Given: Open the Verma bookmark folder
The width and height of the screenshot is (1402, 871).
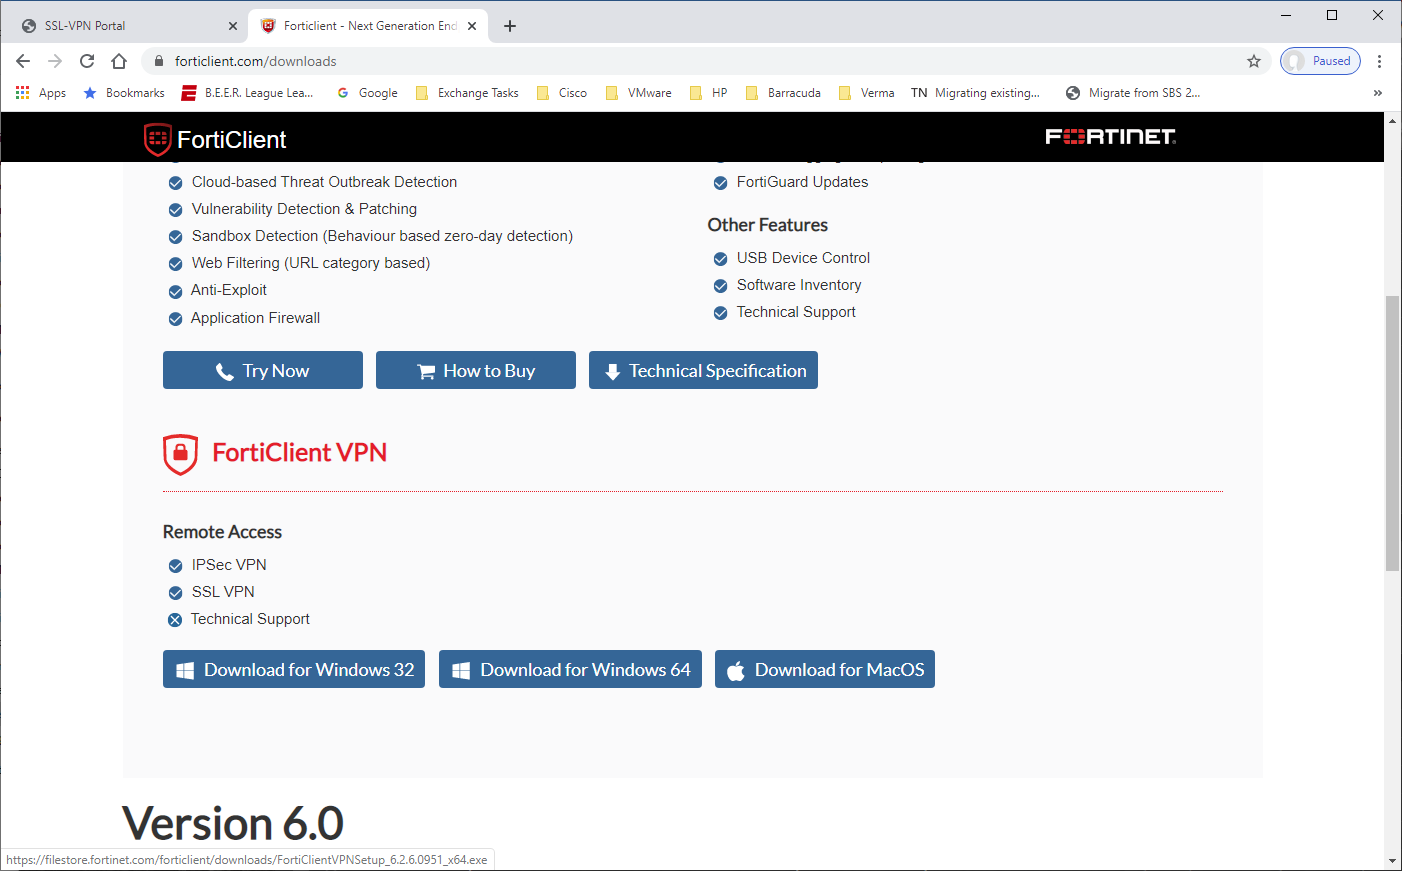Looking at the screenshot, I should (867, 93).
